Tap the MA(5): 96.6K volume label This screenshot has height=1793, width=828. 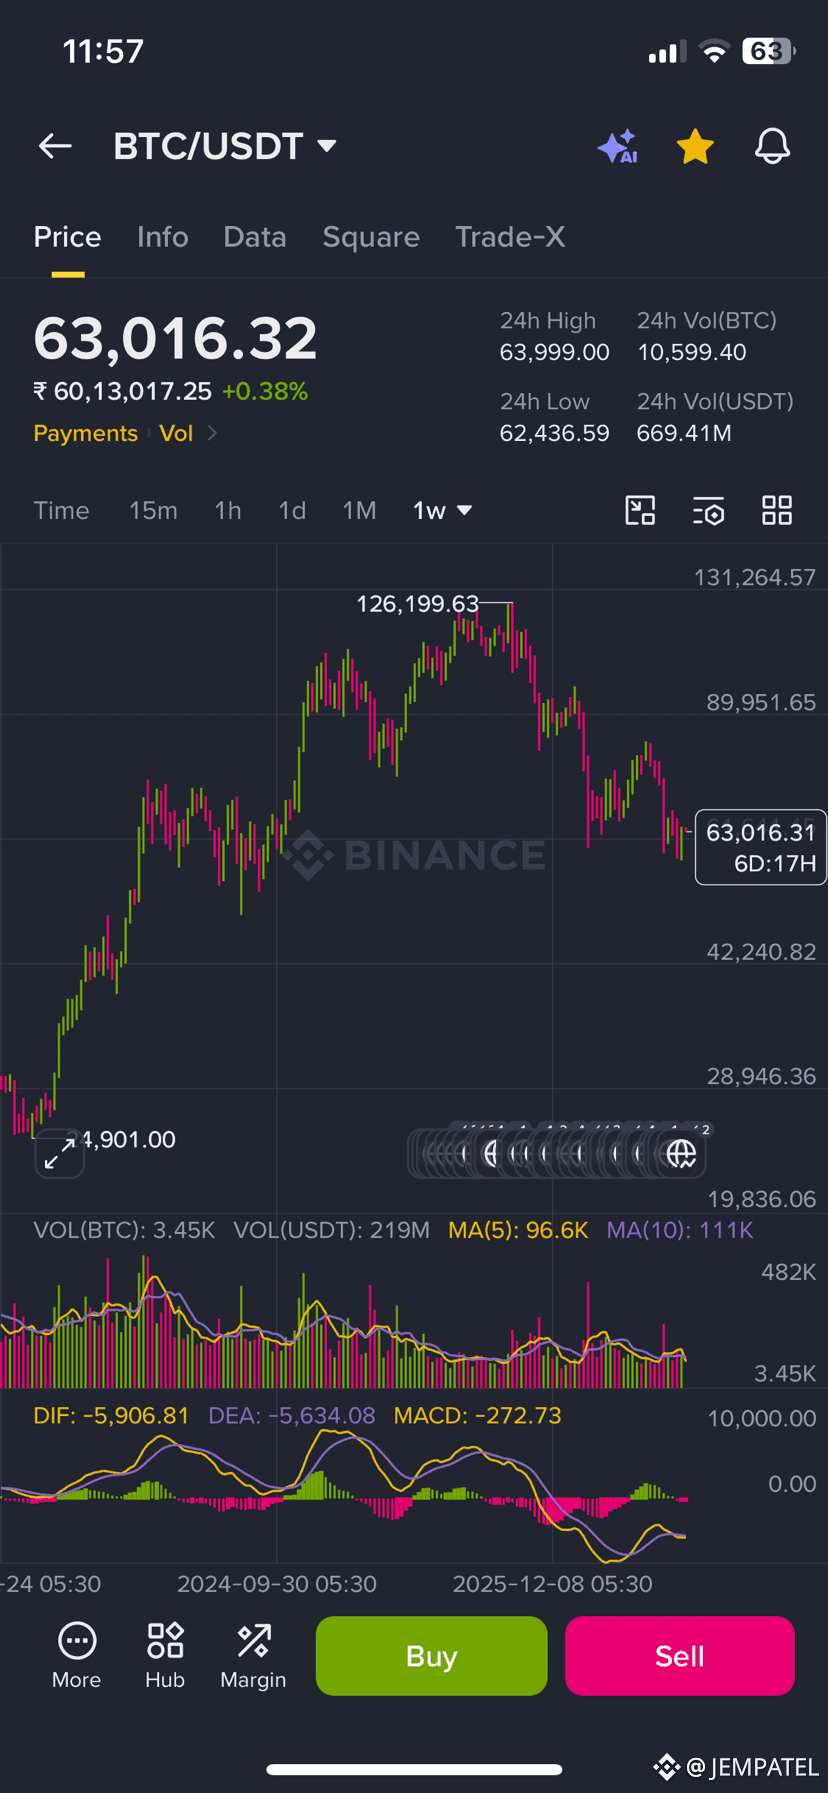click(x=518, y=1230)
